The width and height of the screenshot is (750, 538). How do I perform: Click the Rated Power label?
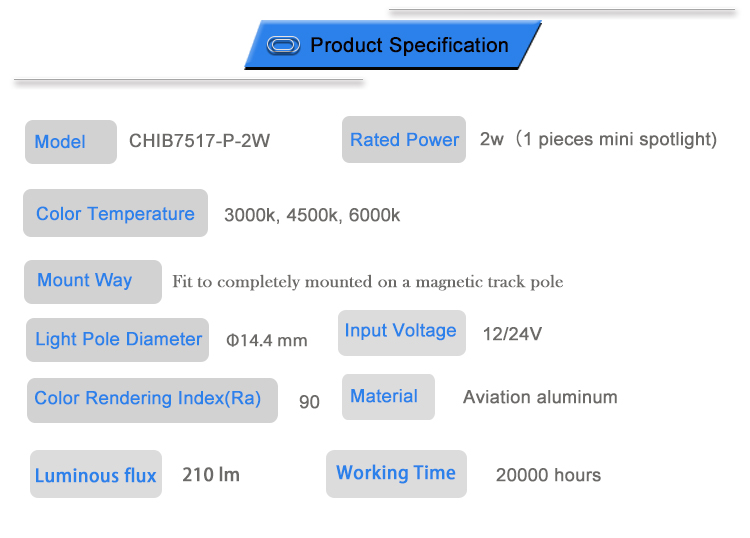[x=404, y=140]
